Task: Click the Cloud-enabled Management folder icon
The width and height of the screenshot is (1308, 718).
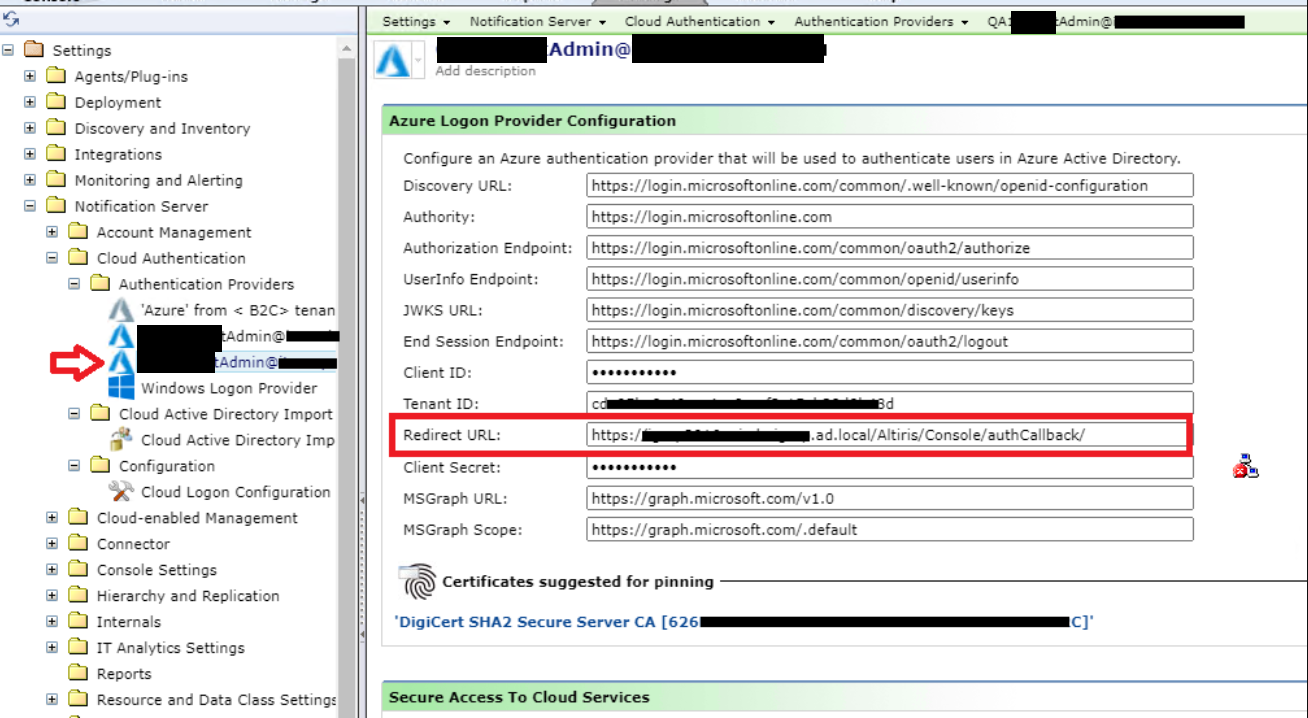Action: coord(78,518)
